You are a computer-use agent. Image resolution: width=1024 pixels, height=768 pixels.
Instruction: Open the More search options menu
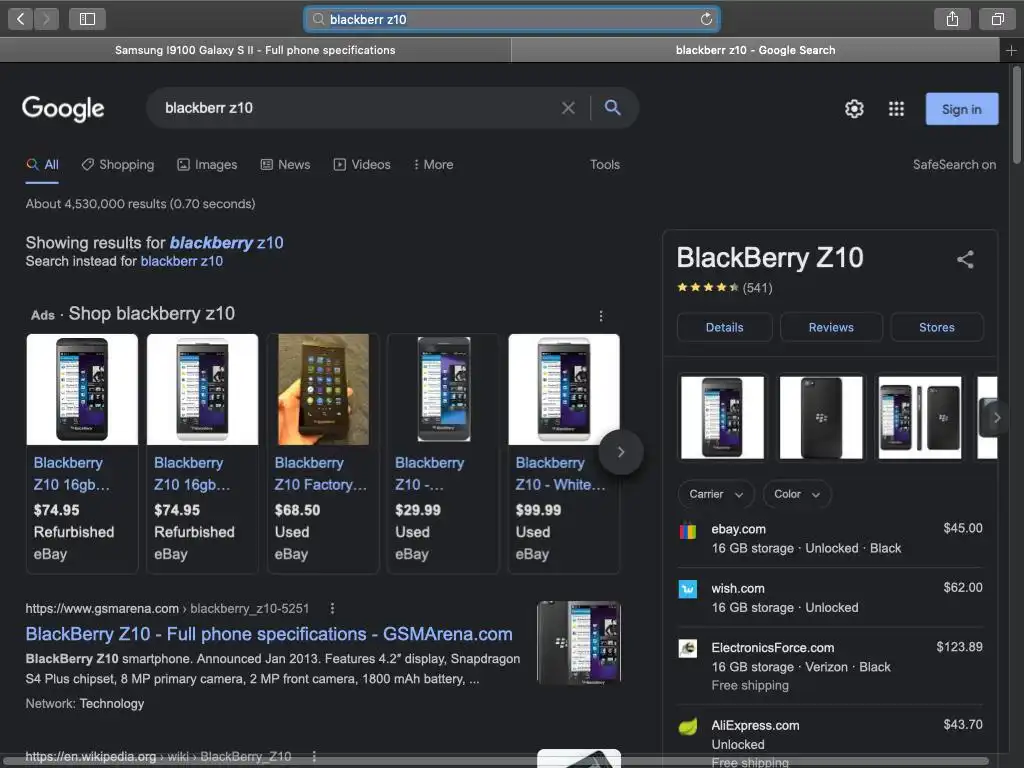coord(434,165)
